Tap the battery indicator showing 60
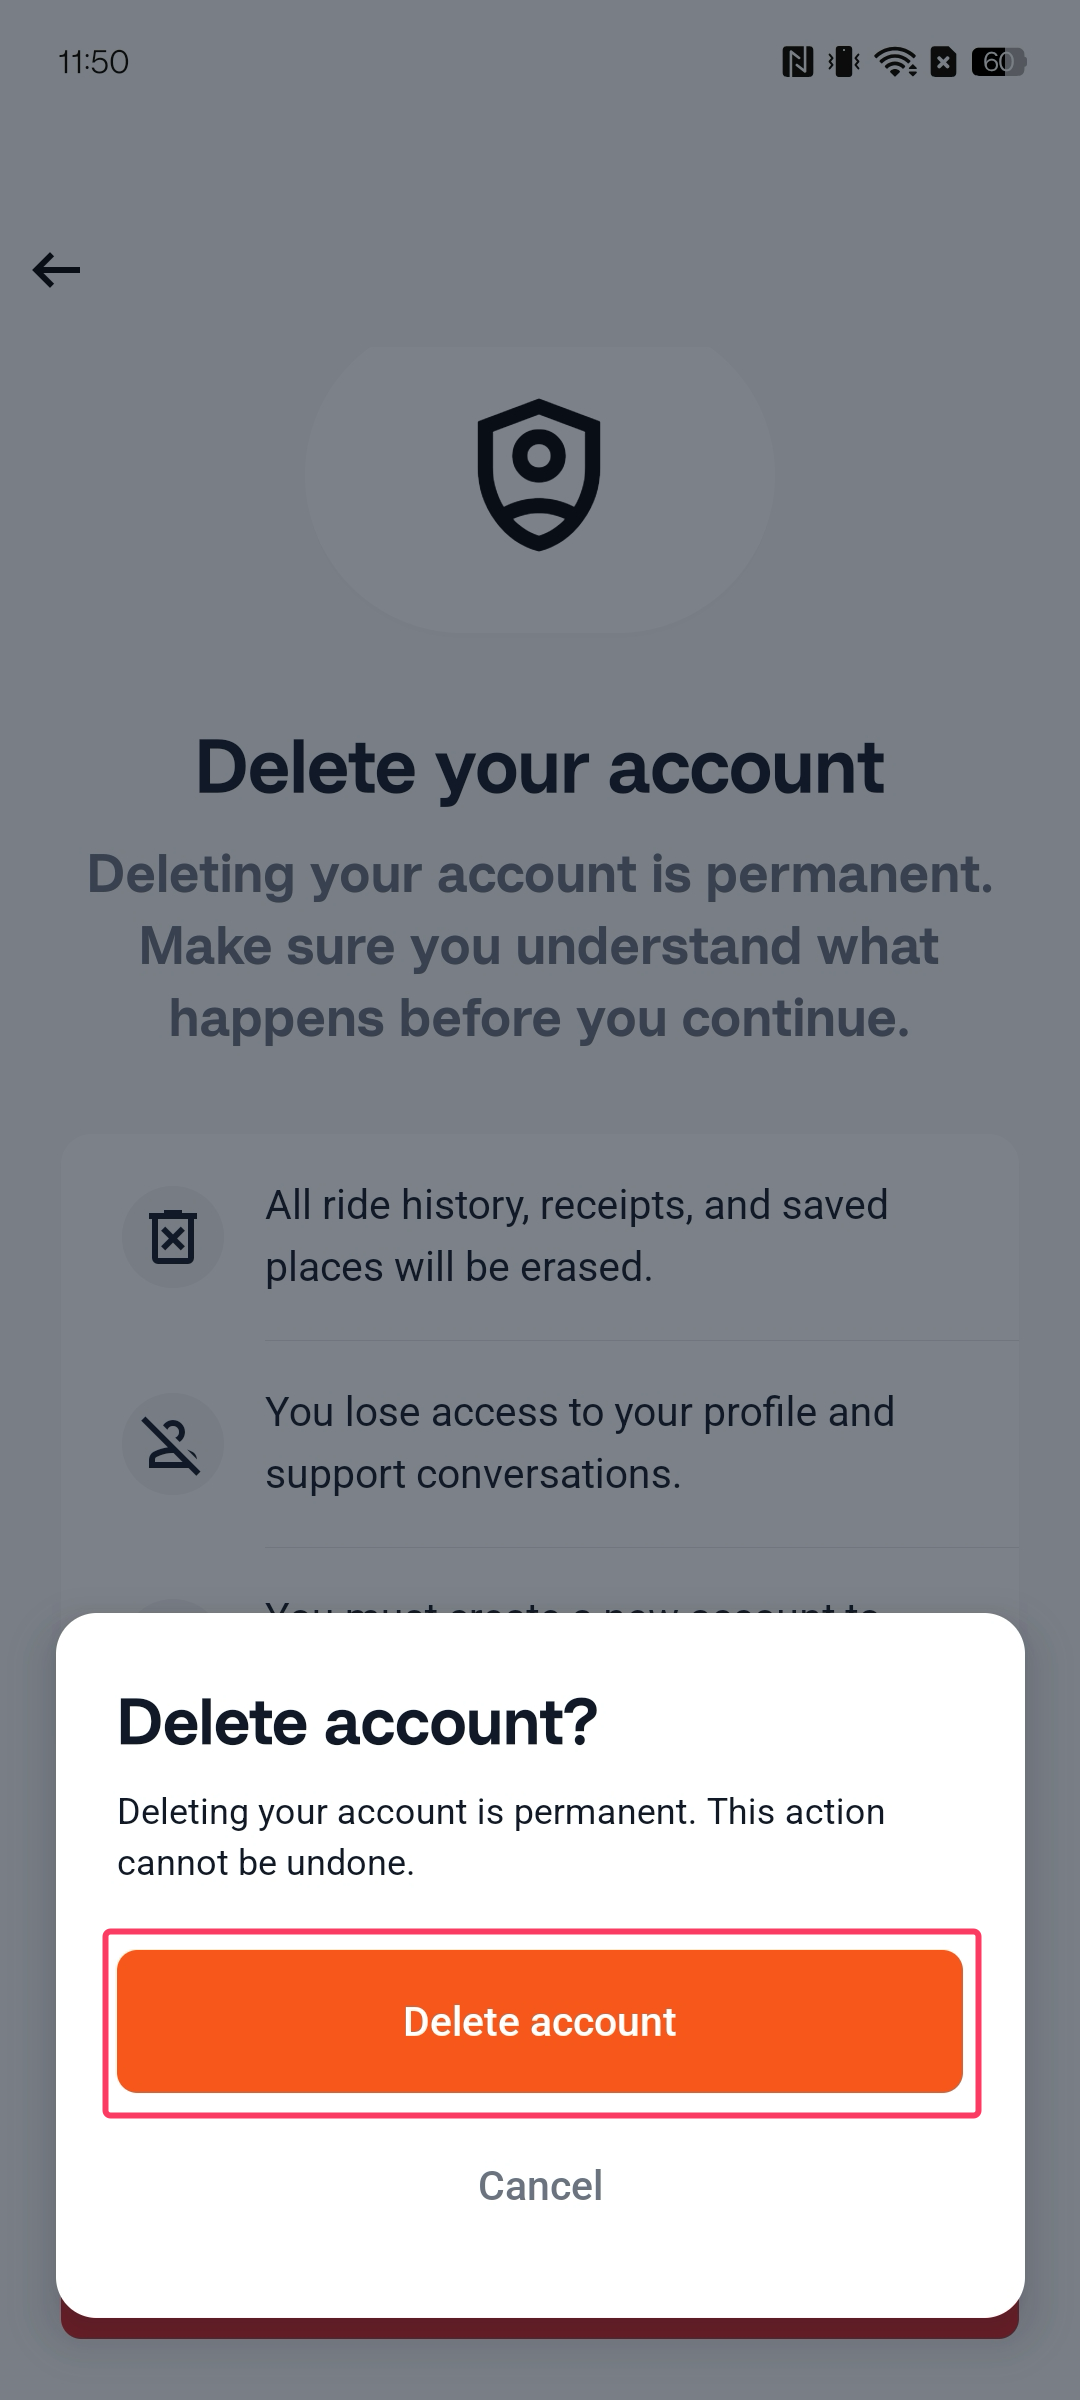Image resolution: width=1080 pixels, height=2400 pixels. coord(998,62)
